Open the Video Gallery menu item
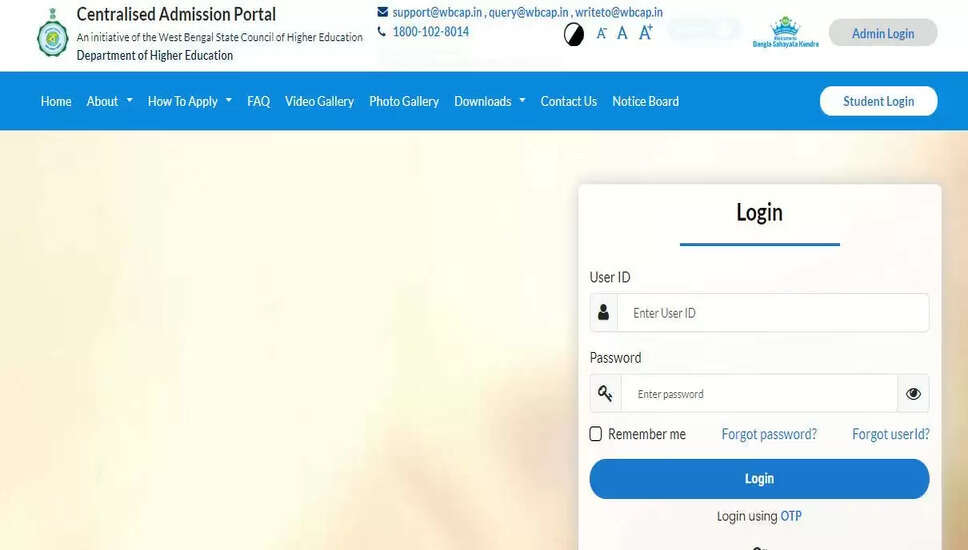This screenshot has width=968, height=550. point(319,101)
